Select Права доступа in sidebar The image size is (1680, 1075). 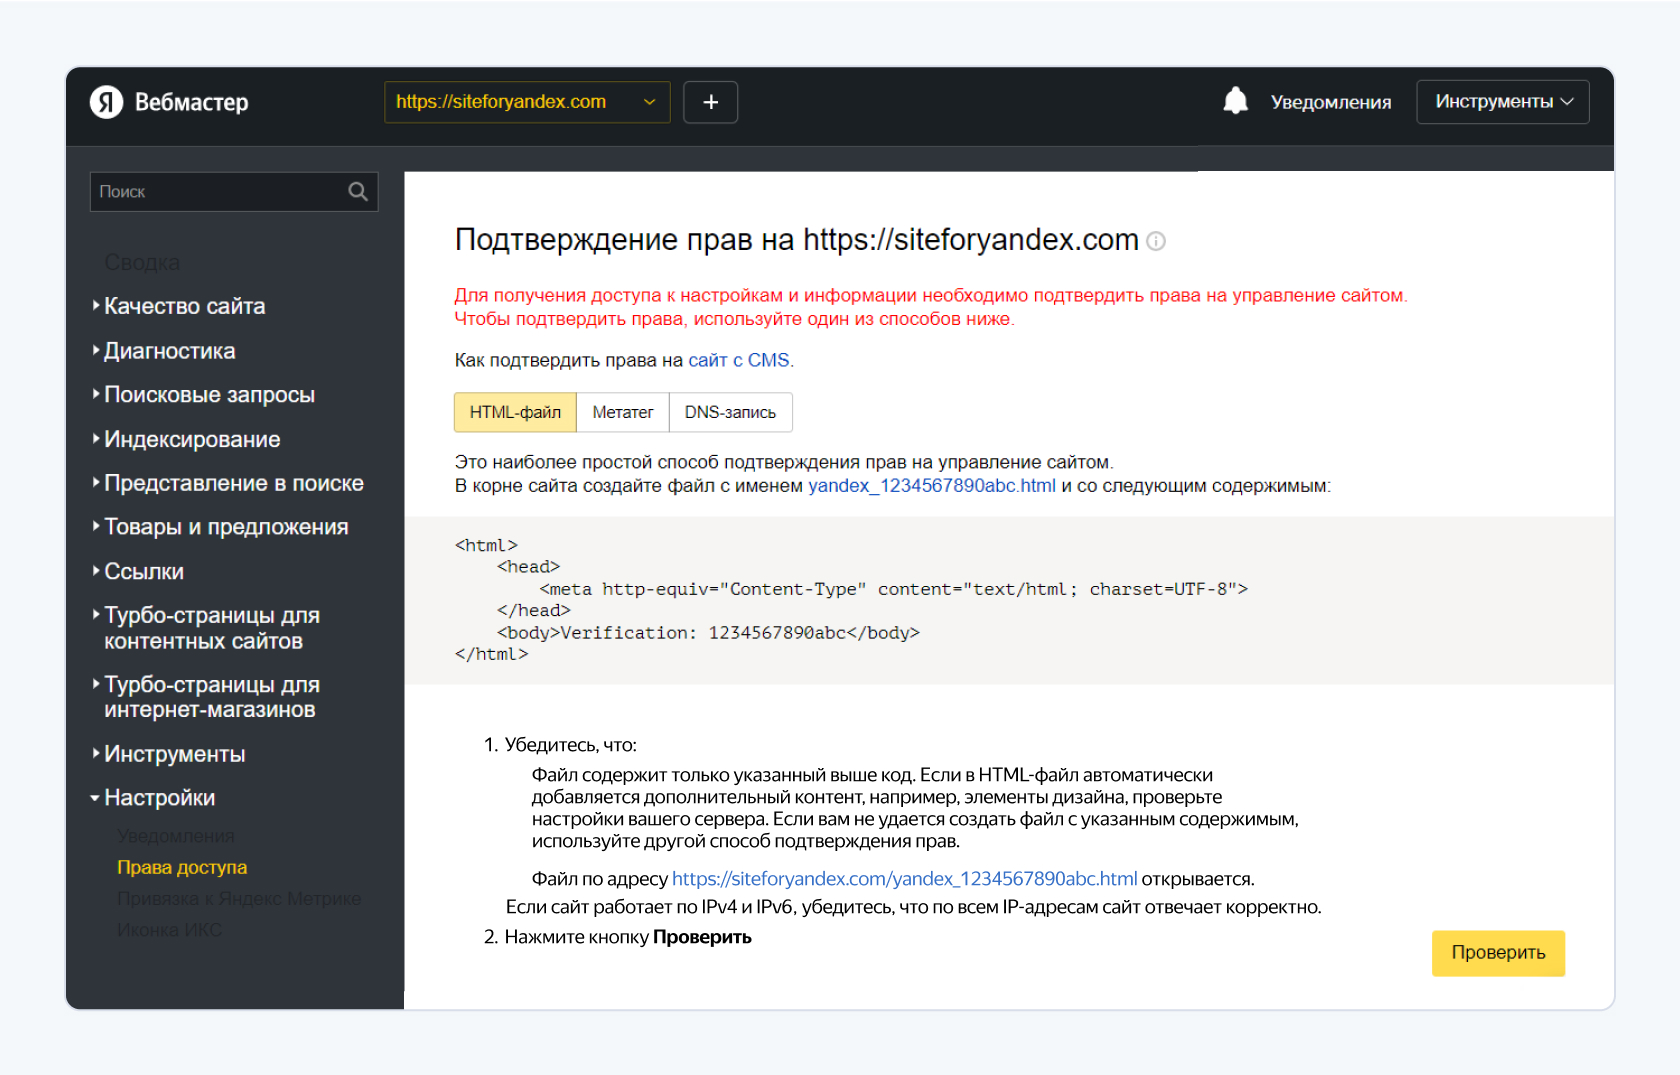click(182, 867)
